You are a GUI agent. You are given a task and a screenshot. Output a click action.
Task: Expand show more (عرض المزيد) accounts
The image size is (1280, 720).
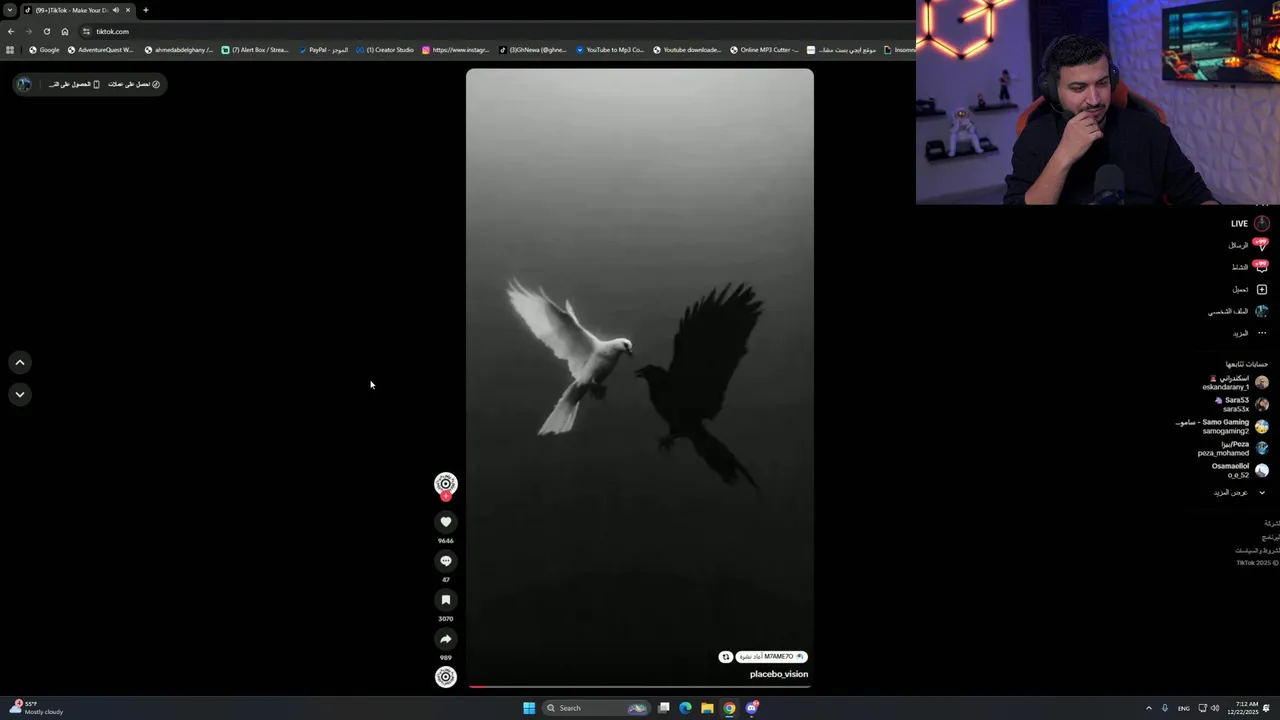(x=1240, y=492)
